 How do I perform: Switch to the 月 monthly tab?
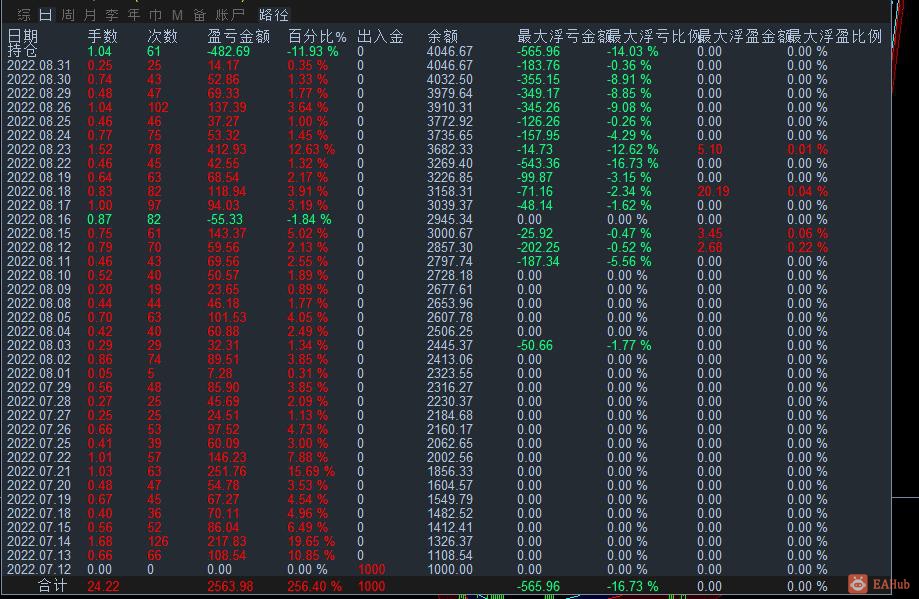tap(90, 15)
